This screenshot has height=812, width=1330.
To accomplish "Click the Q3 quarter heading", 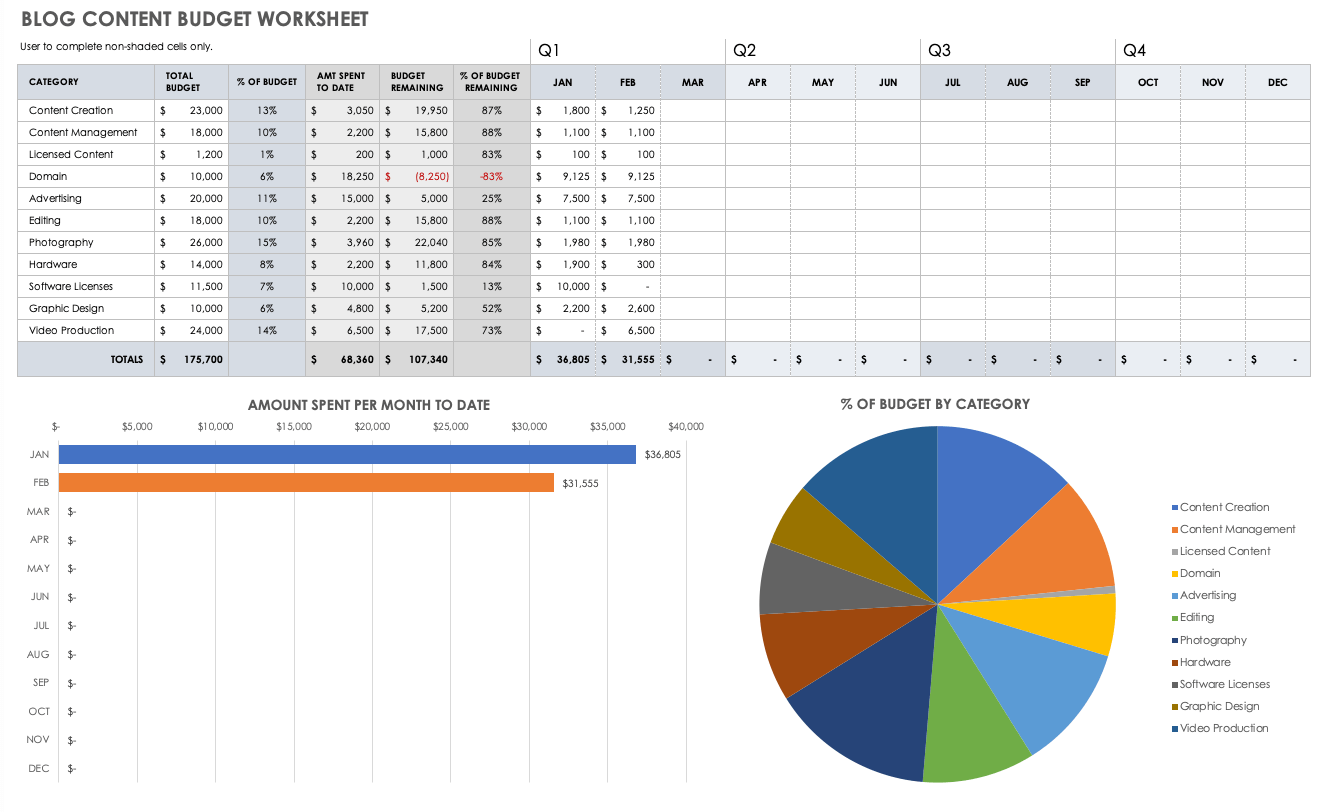I will click(x=939, y=51).
